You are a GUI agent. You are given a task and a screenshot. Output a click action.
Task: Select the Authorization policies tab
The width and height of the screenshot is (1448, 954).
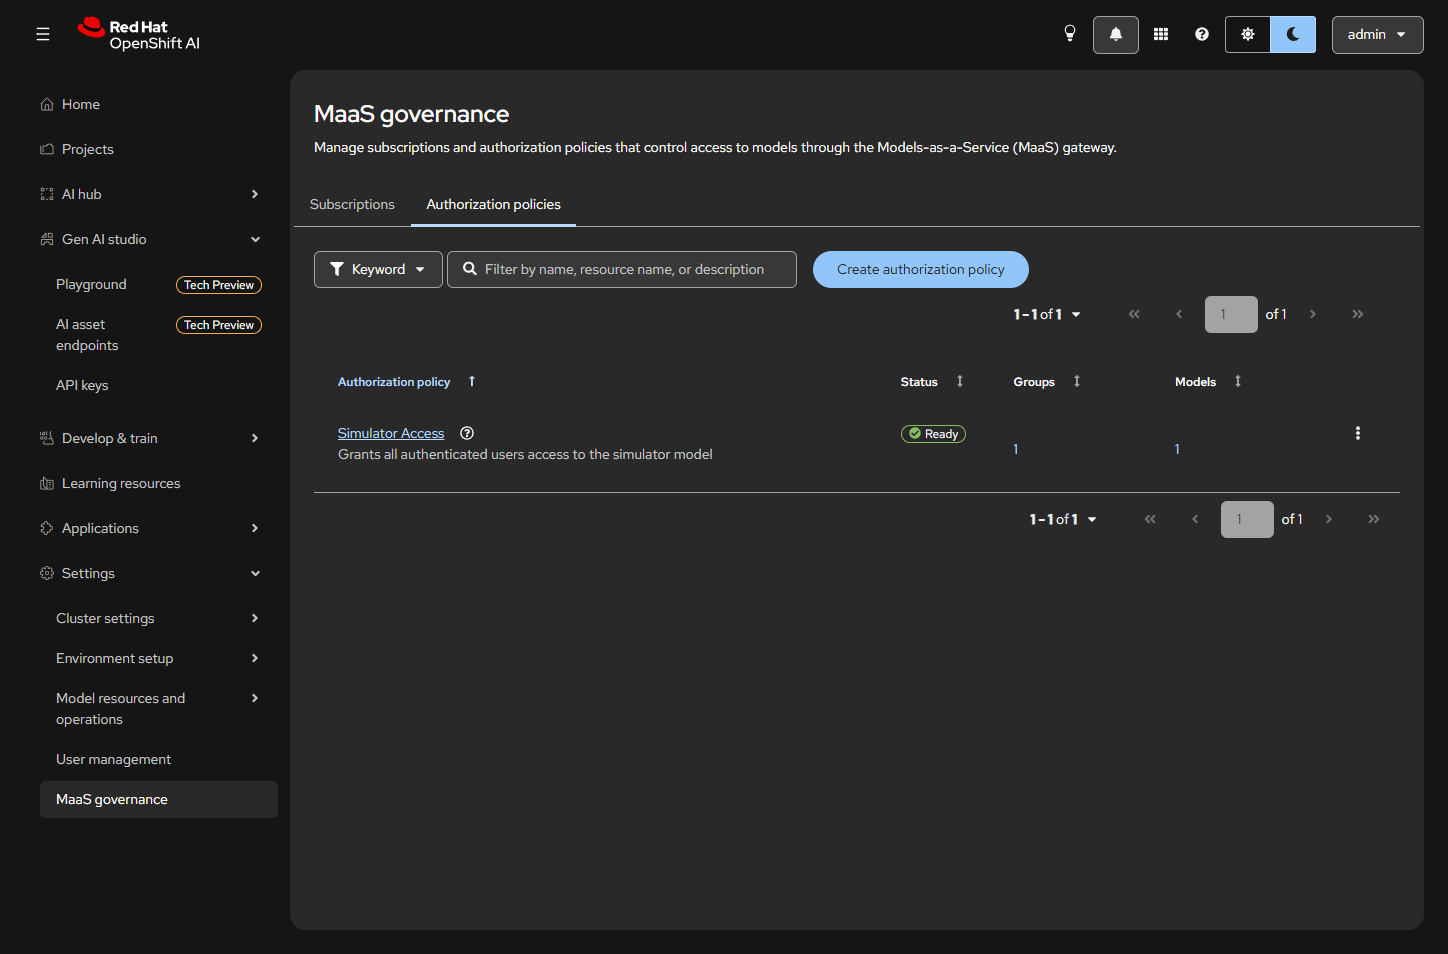coord(493,204)
